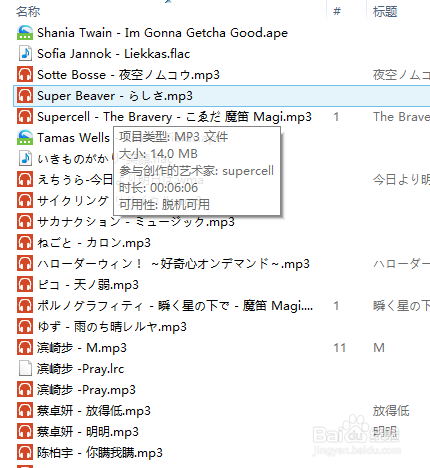Select the Tamas Wells file name
430x468 pixels.
tap(73, 138)
